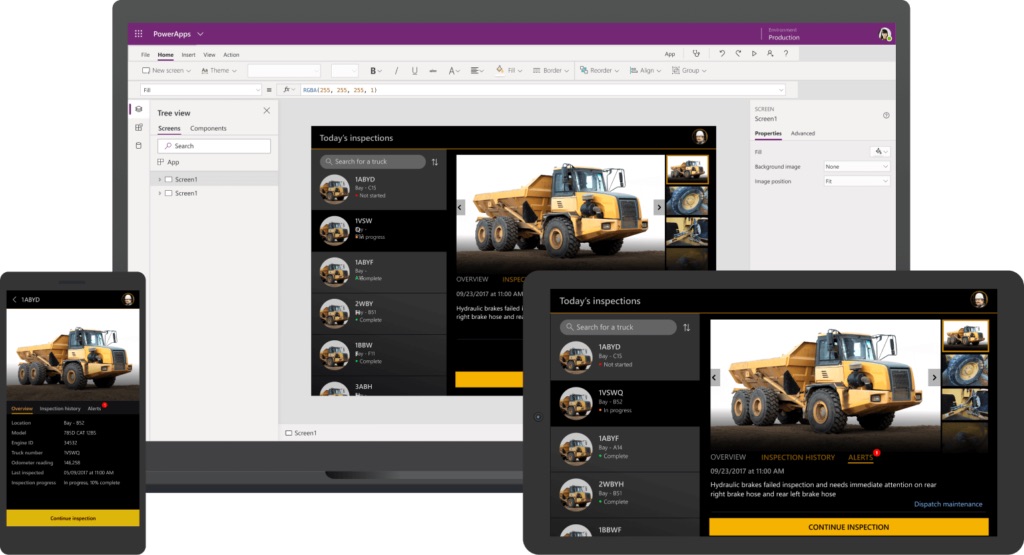Image resolution: width=1024 pixels, height=555 pixels.
Task: Open the Border dropdown
Action: tap(551, 71)
